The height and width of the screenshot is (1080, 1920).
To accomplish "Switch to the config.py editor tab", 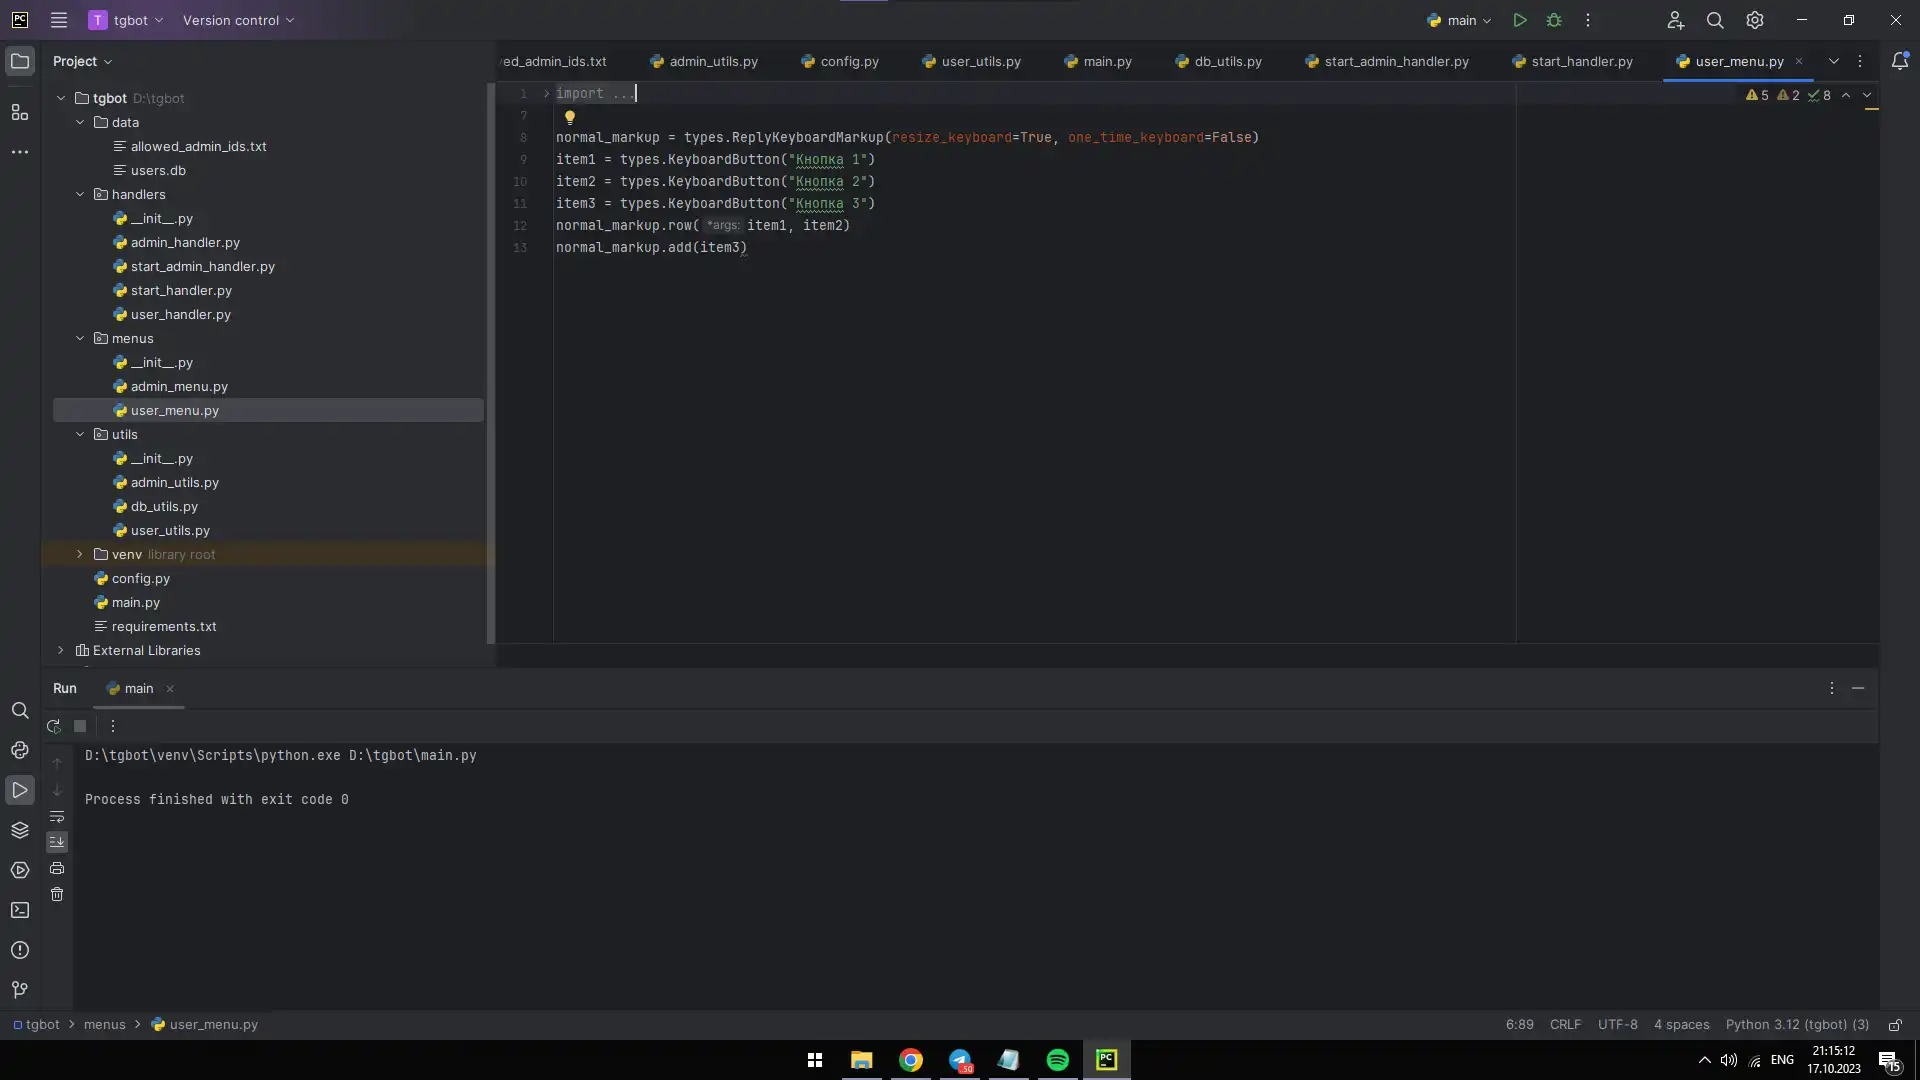I will (849, 61).
